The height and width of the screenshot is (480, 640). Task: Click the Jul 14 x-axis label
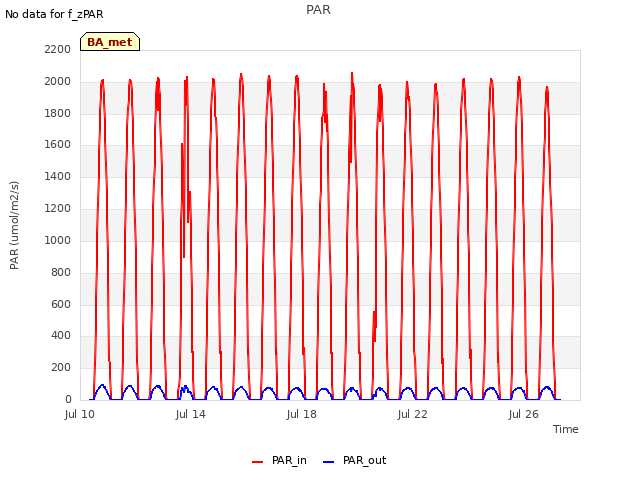coord(191,414)
